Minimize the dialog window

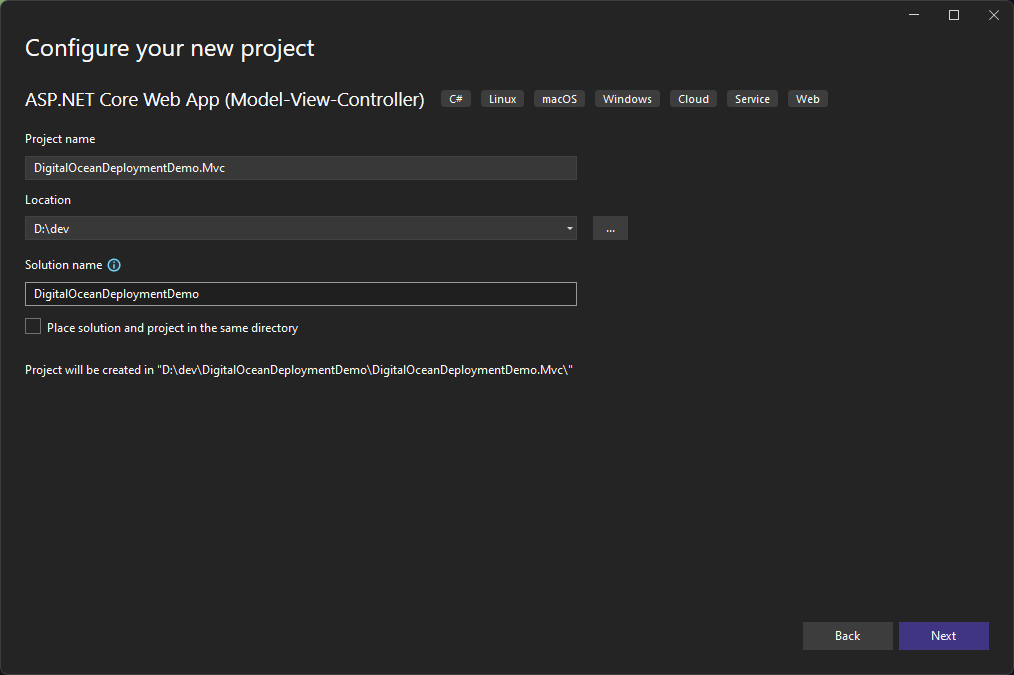coord(914,15)
